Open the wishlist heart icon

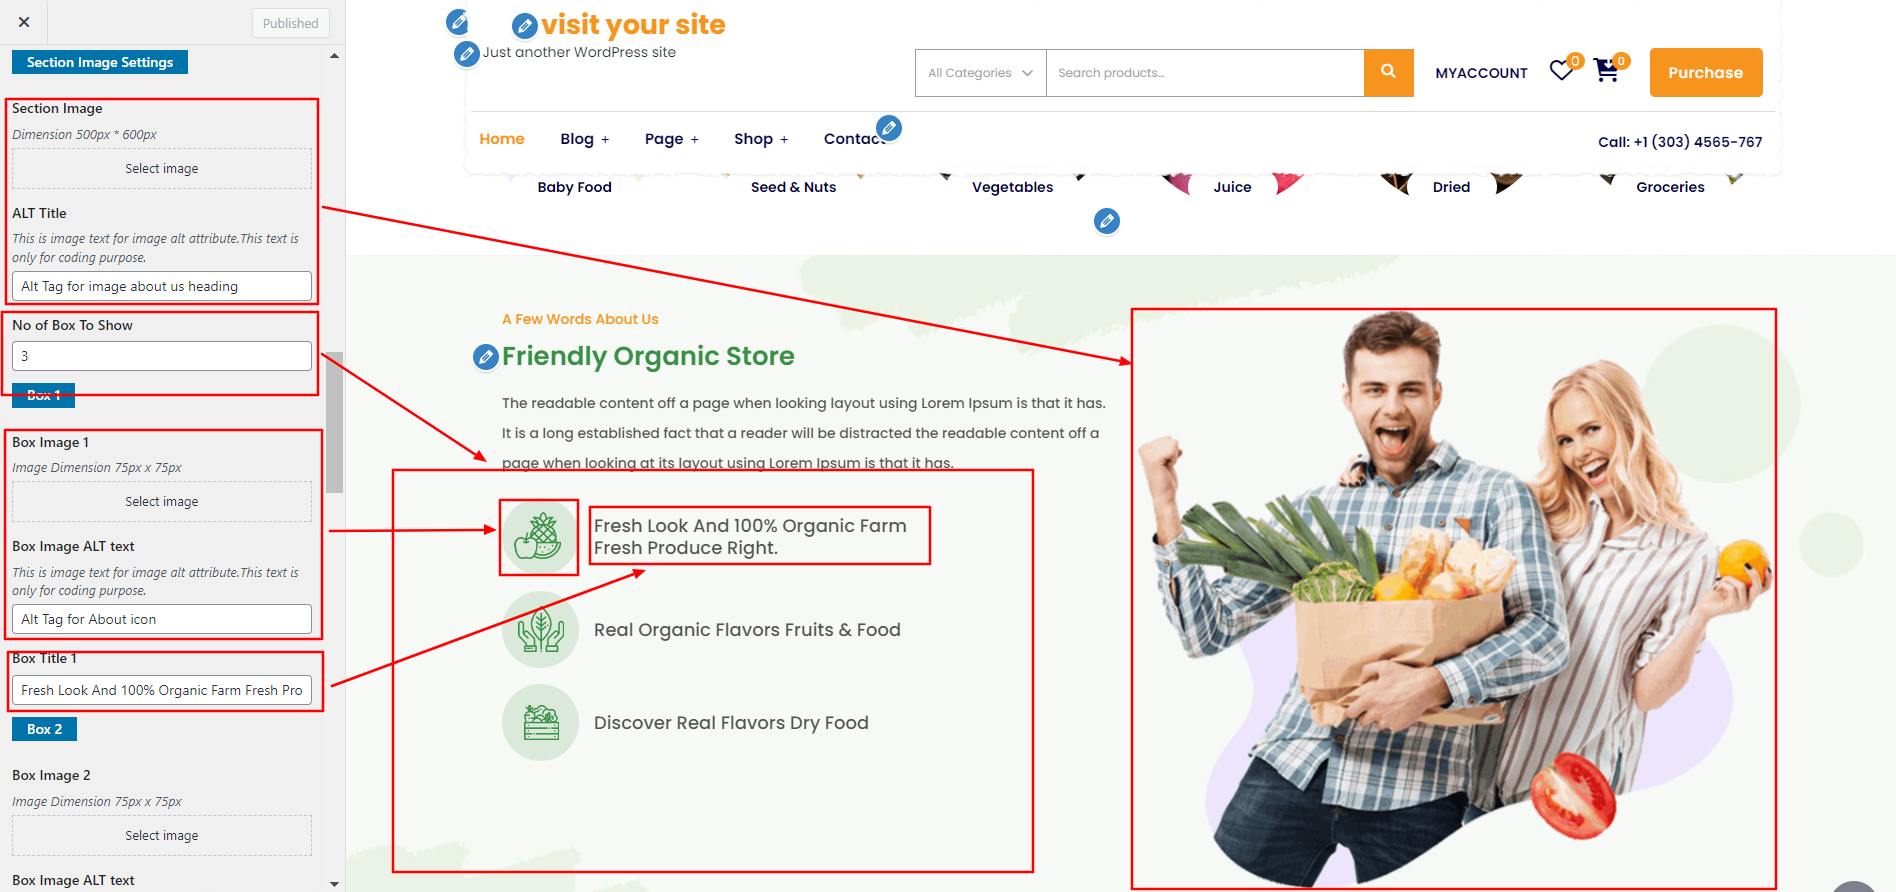click(x=1561, y=70)
